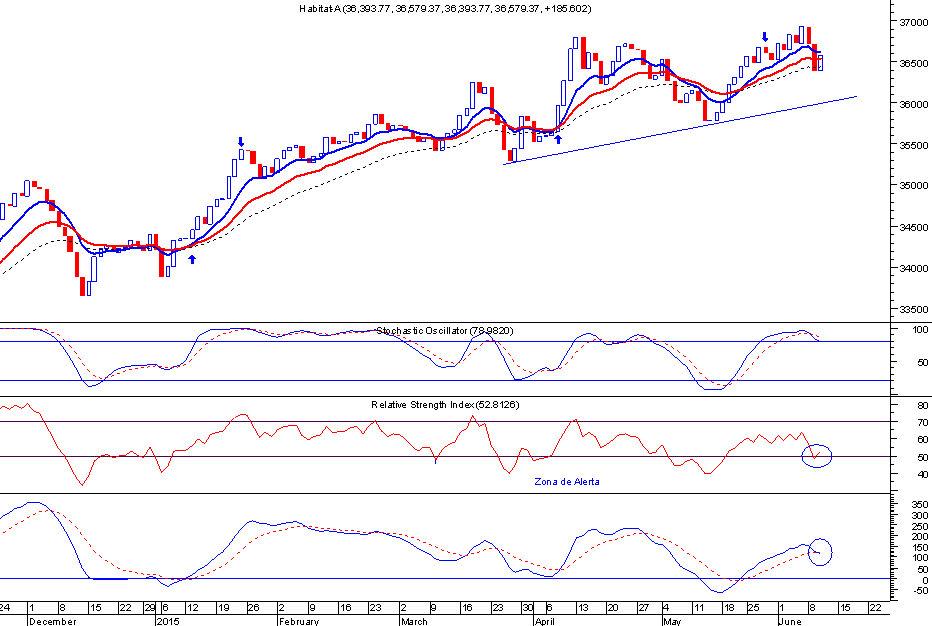This screenshot has height=626, width=932.
Task: Select the blue ascending trendline on price chart
Action: pyautogui.click(x=680, y=130)
